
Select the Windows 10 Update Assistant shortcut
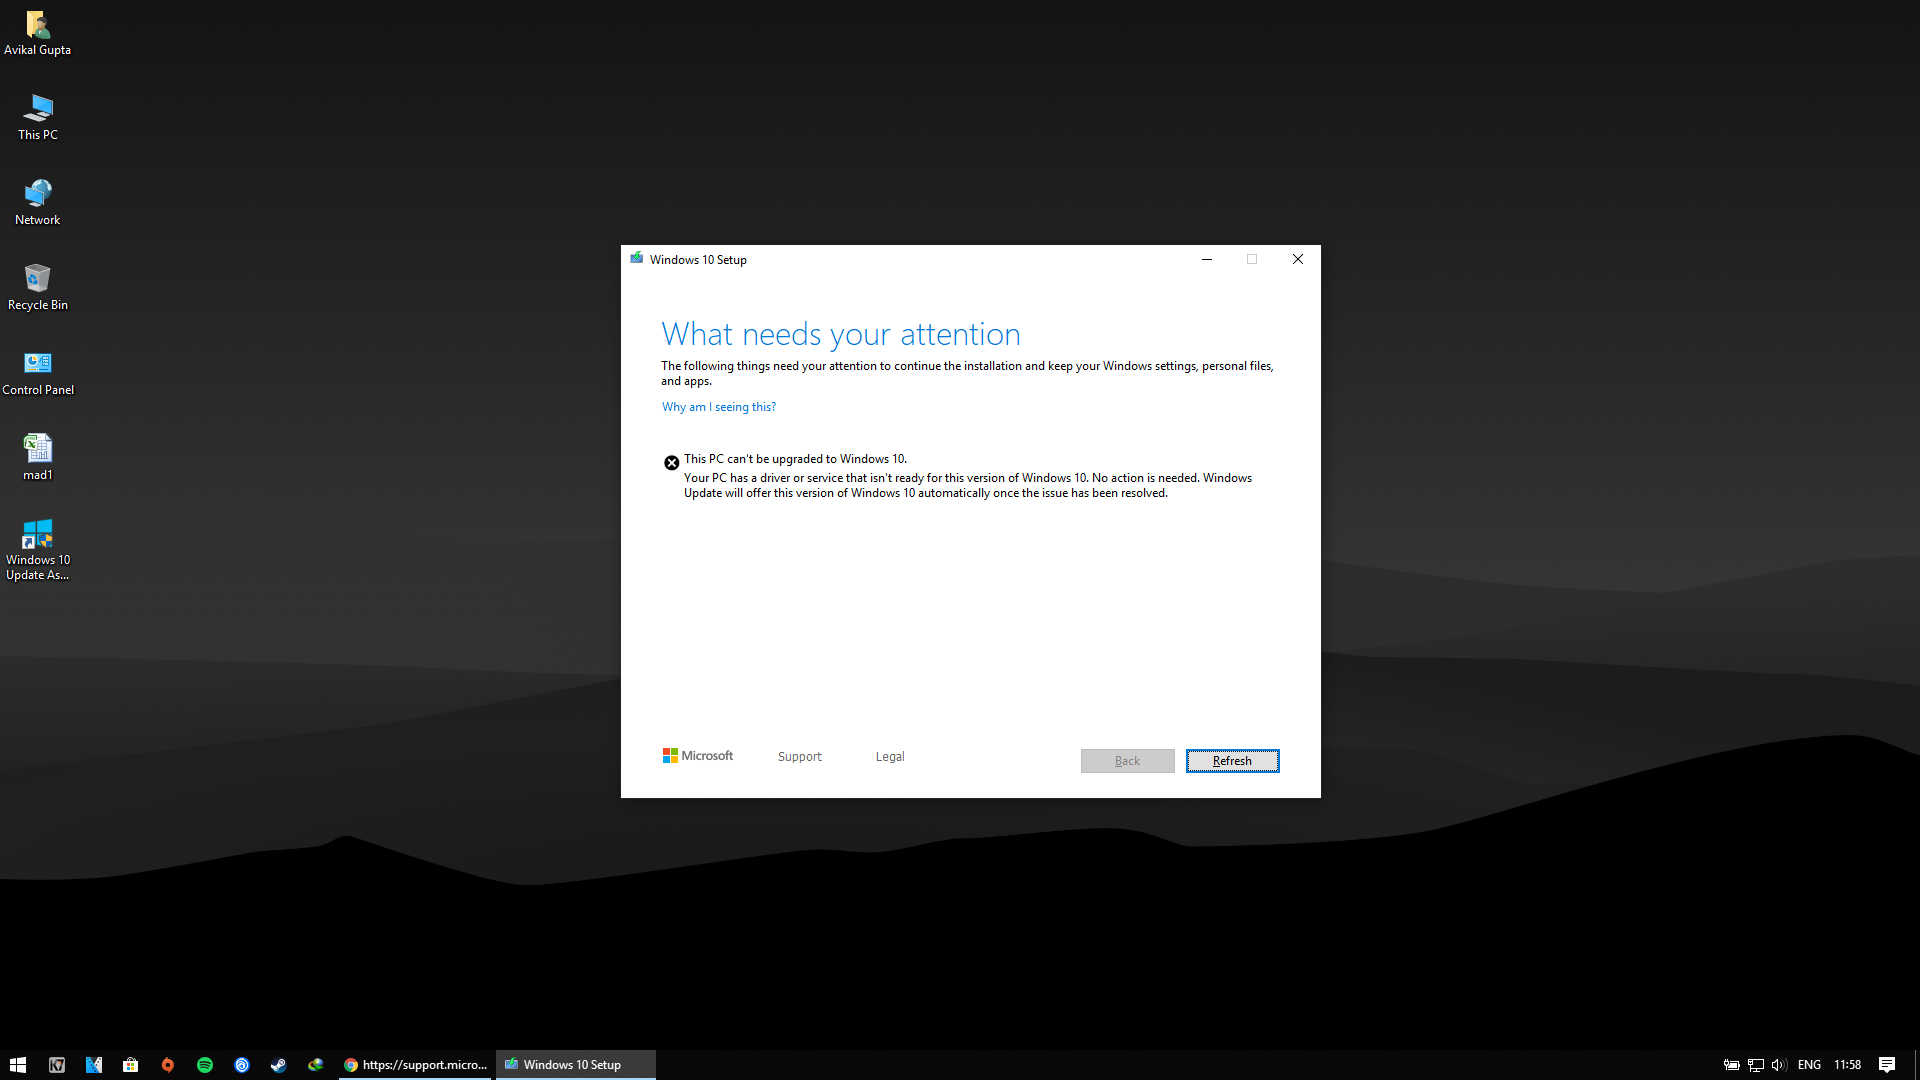(37, 550)
